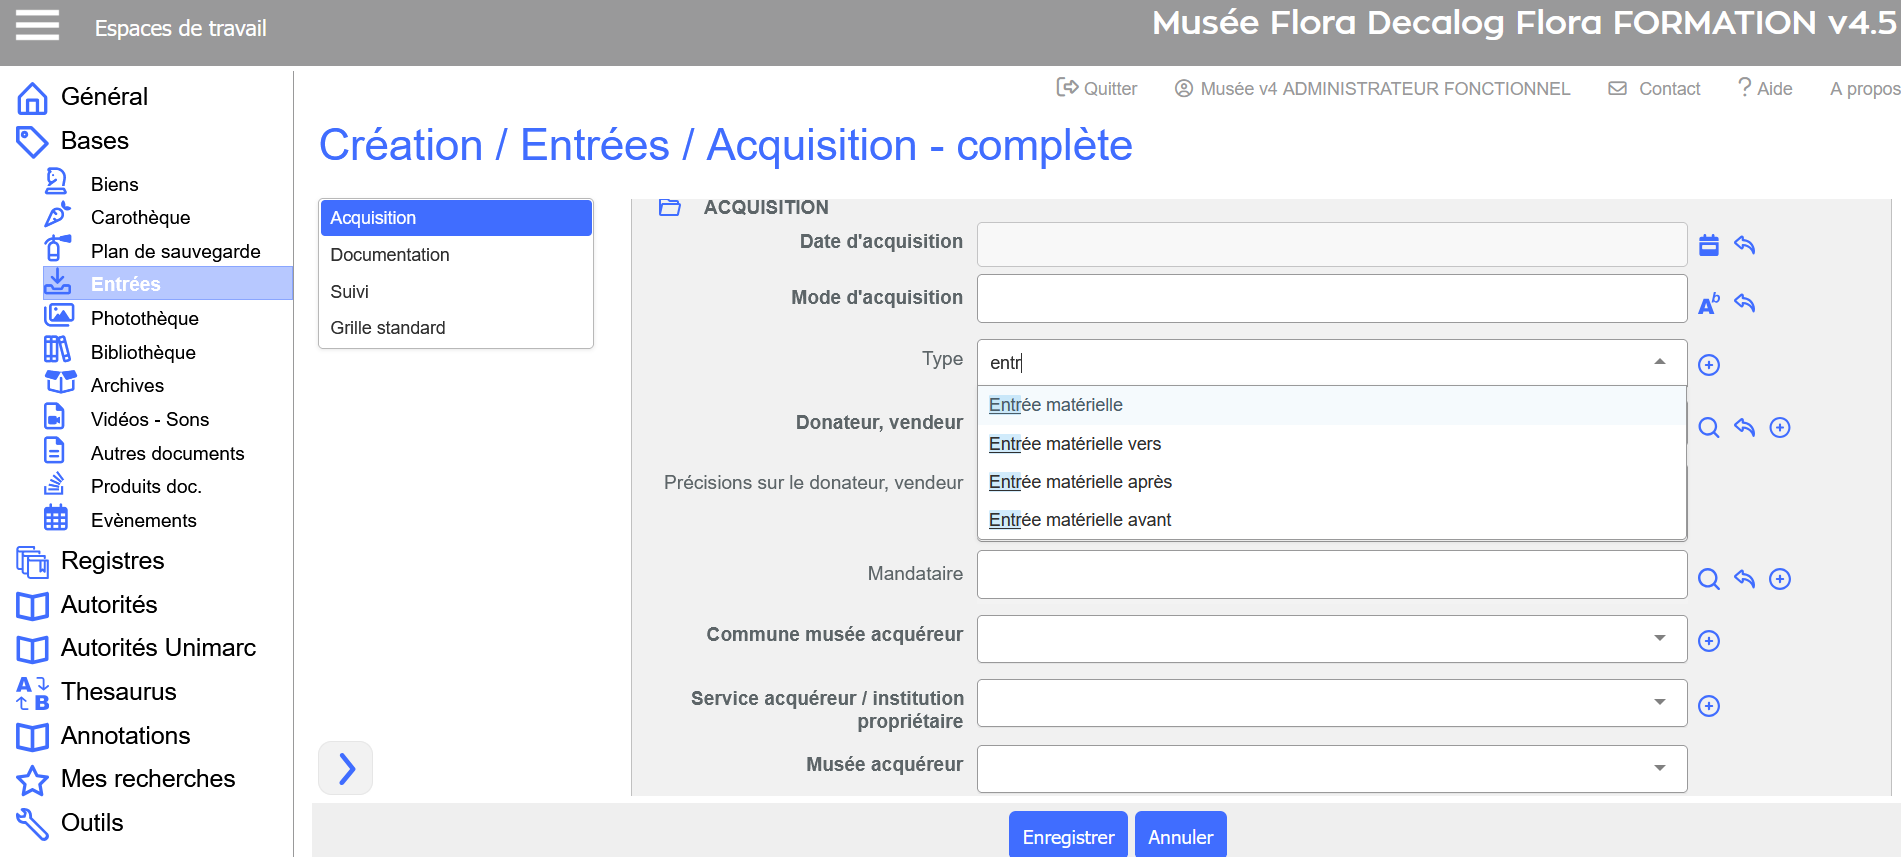Click the search magnifier for Mandataire

(1709, 579)
